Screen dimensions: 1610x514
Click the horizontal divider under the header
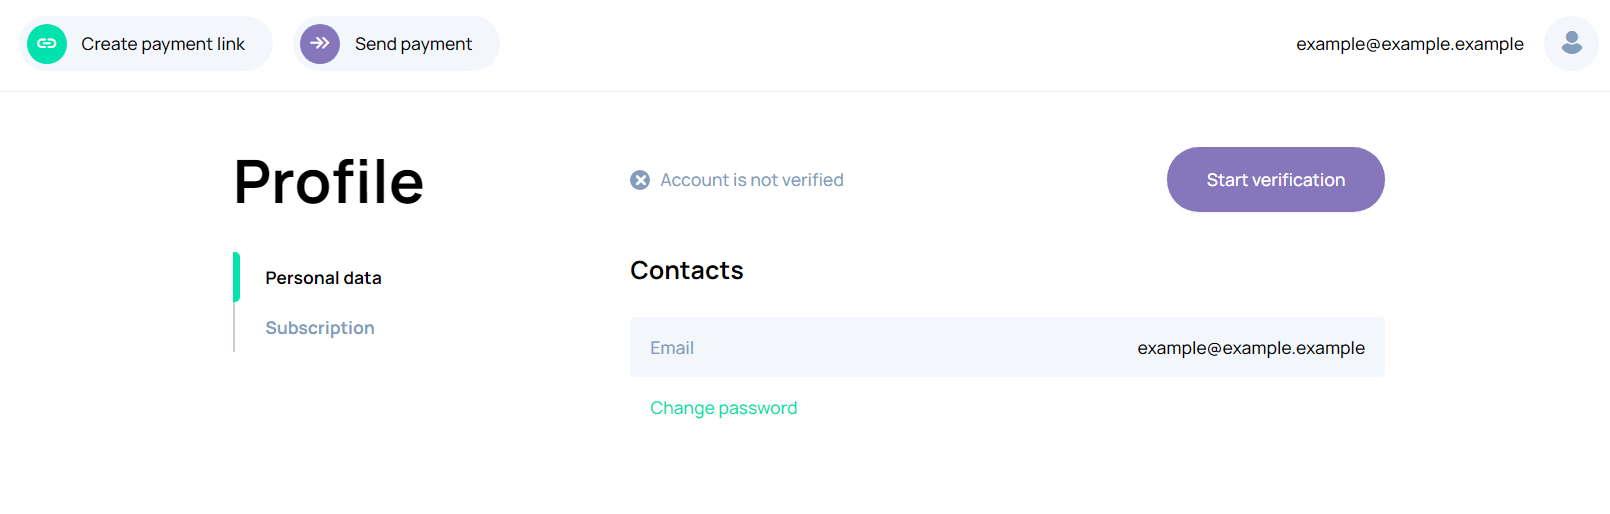coord(805,92)
